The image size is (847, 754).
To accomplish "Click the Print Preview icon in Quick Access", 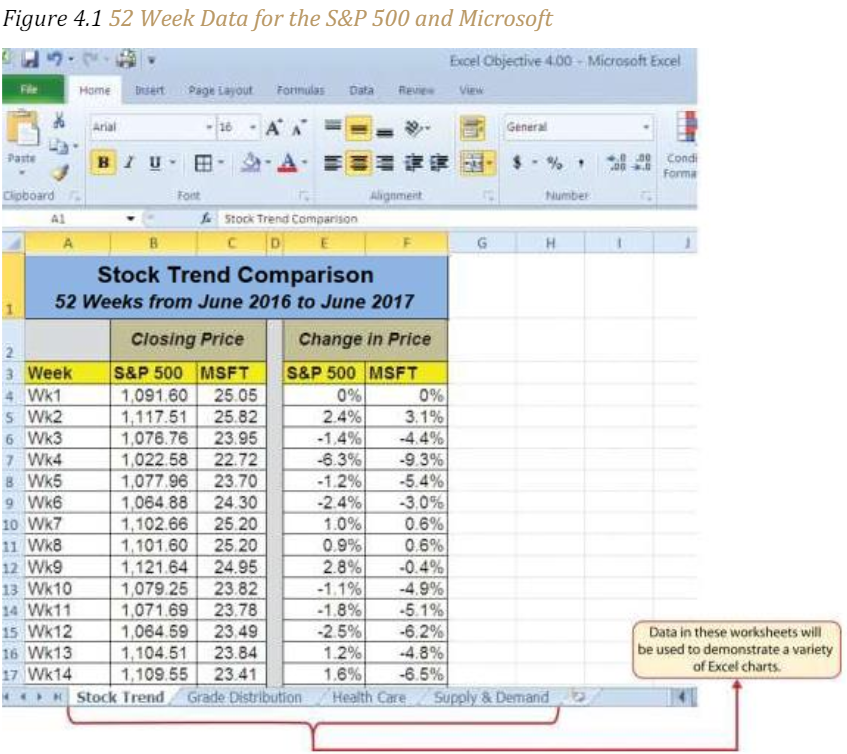I will 126,59.
